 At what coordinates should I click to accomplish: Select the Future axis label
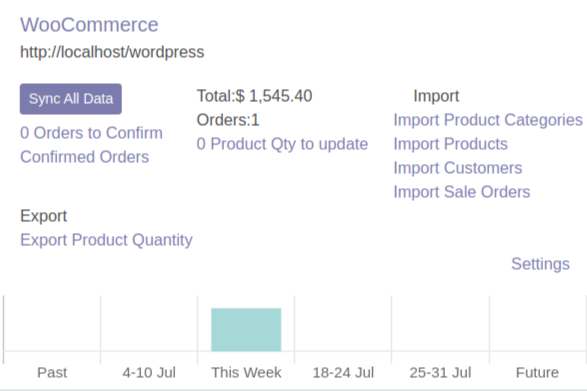(537, 373)
